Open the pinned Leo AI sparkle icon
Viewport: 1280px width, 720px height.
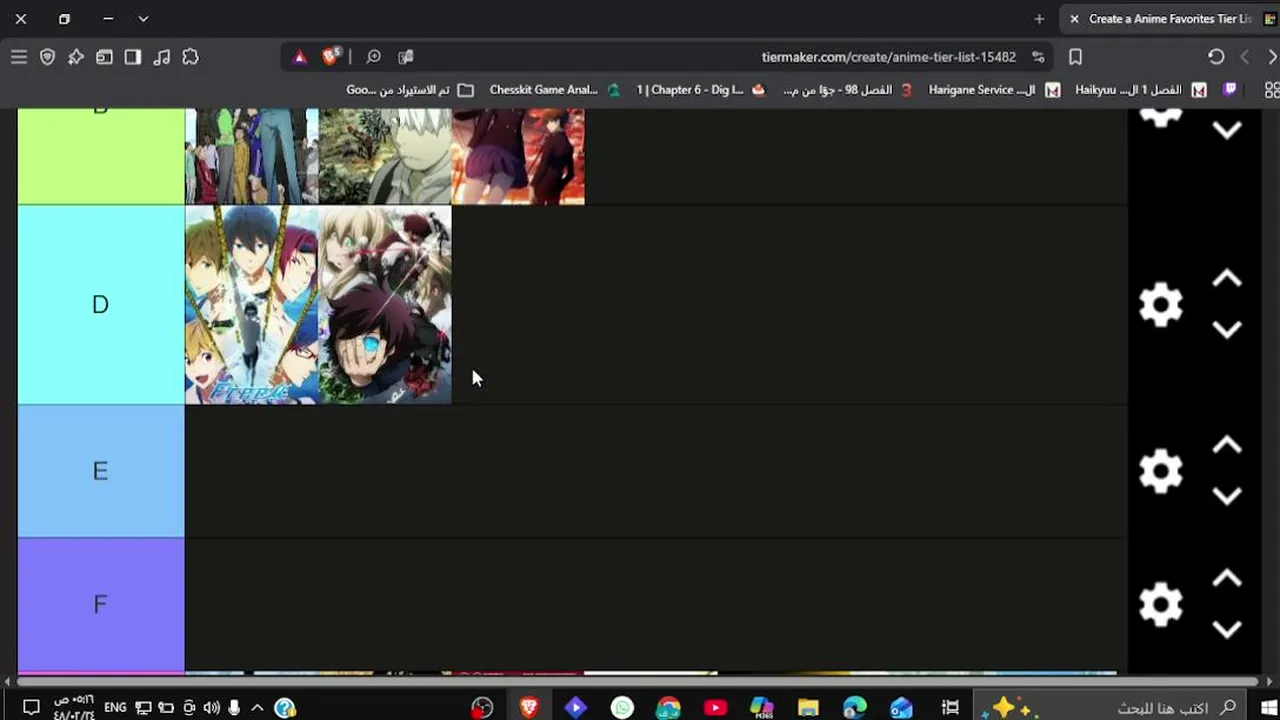(76, 57)
